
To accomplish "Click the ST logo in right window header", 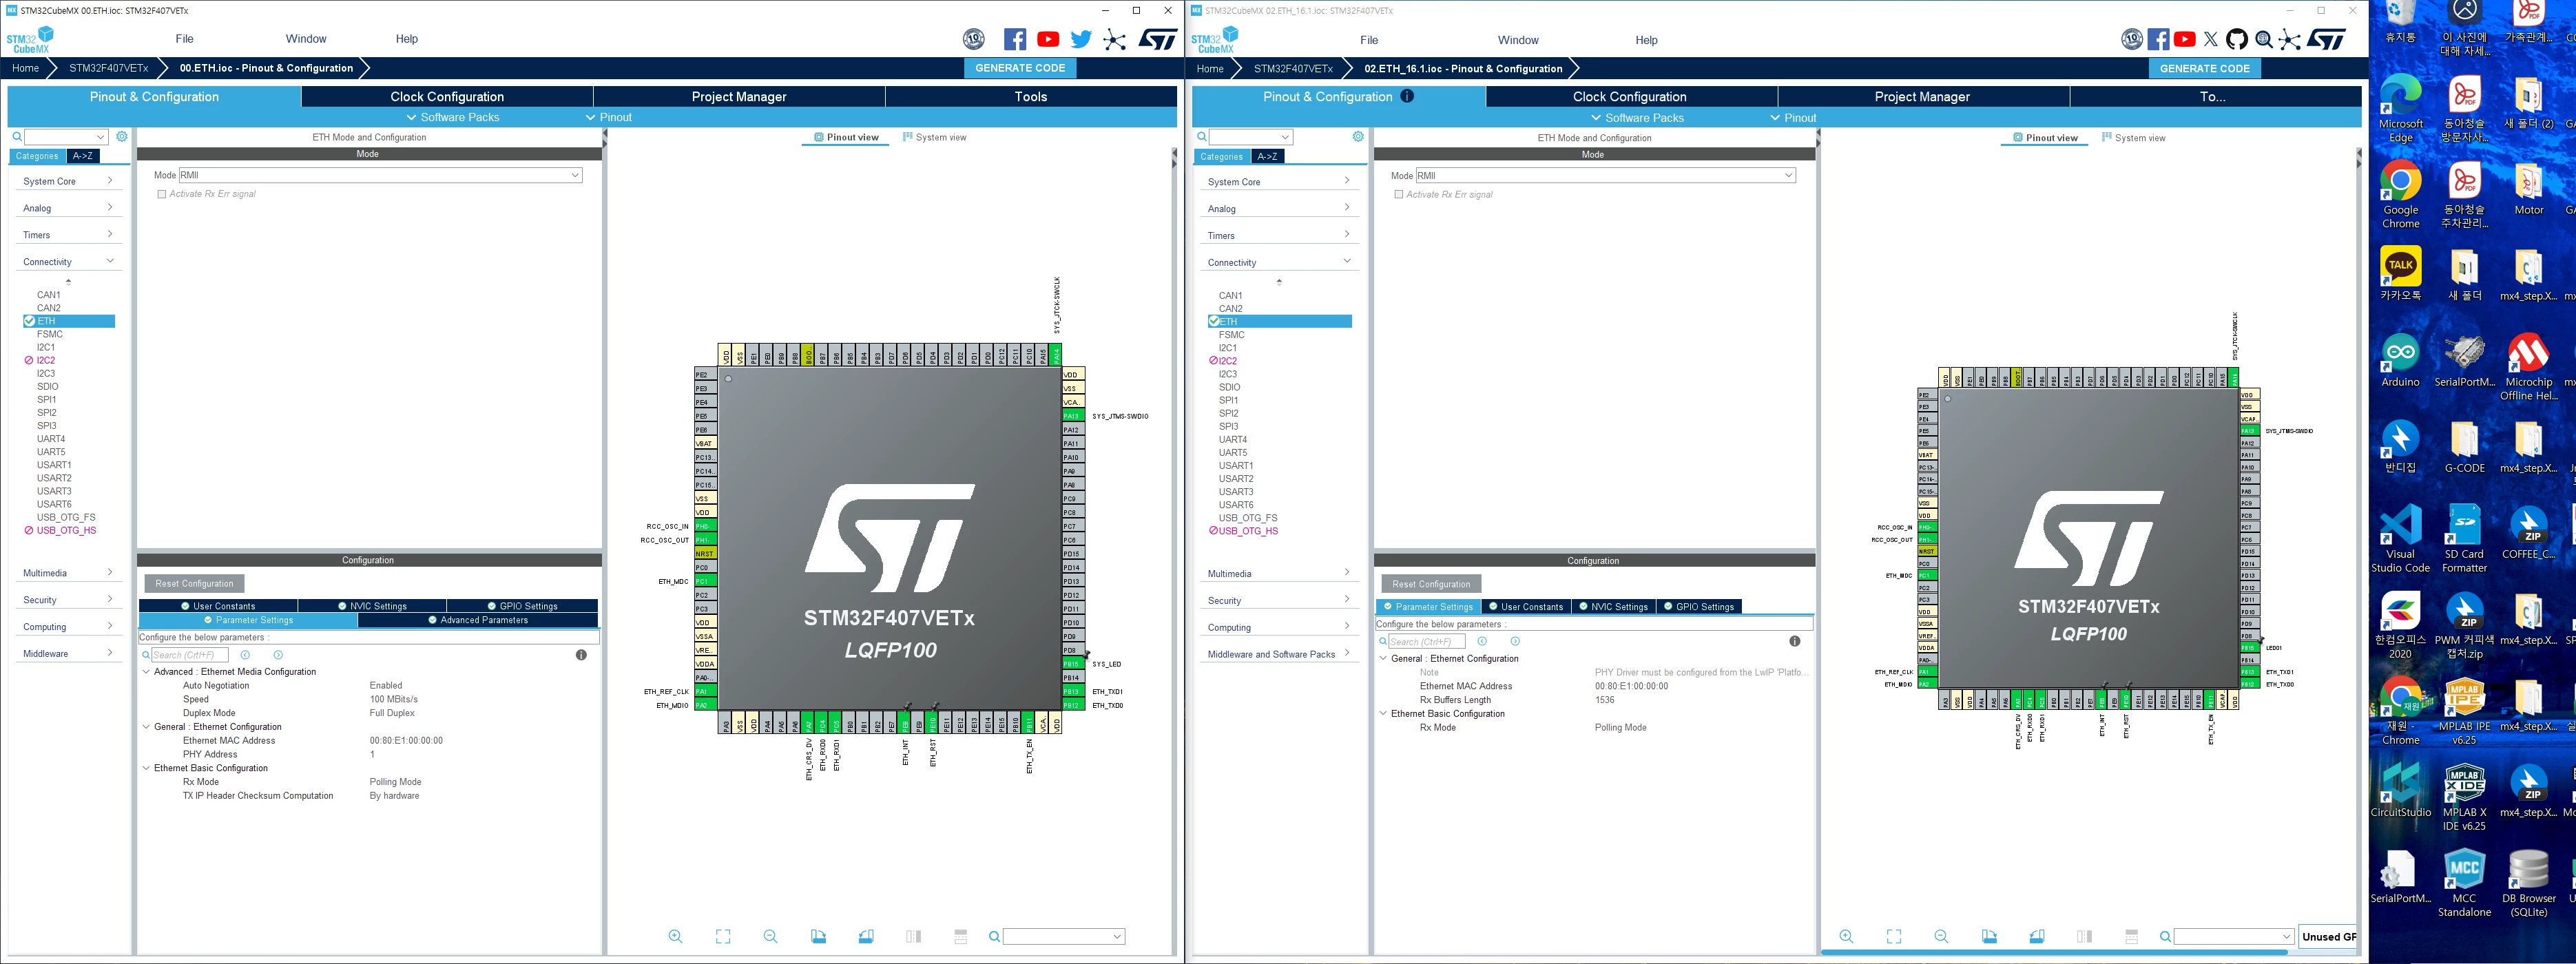I will (2327, 39).
